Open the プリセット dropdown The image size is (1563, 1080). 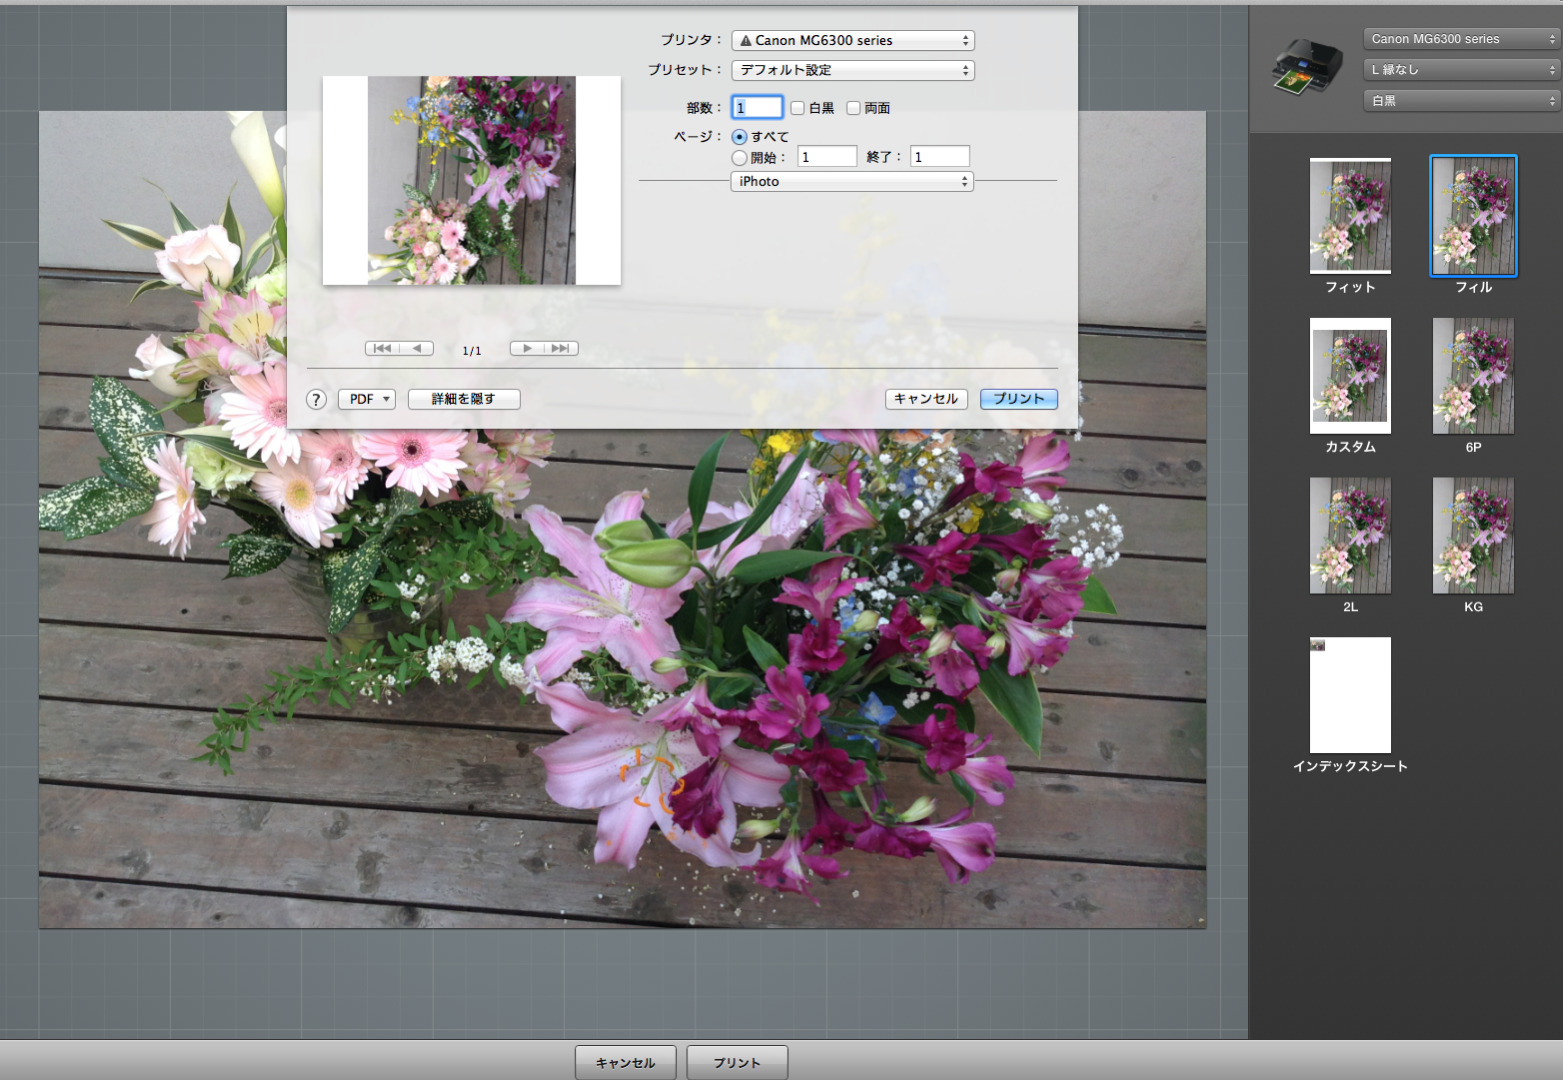click(853, 71)
